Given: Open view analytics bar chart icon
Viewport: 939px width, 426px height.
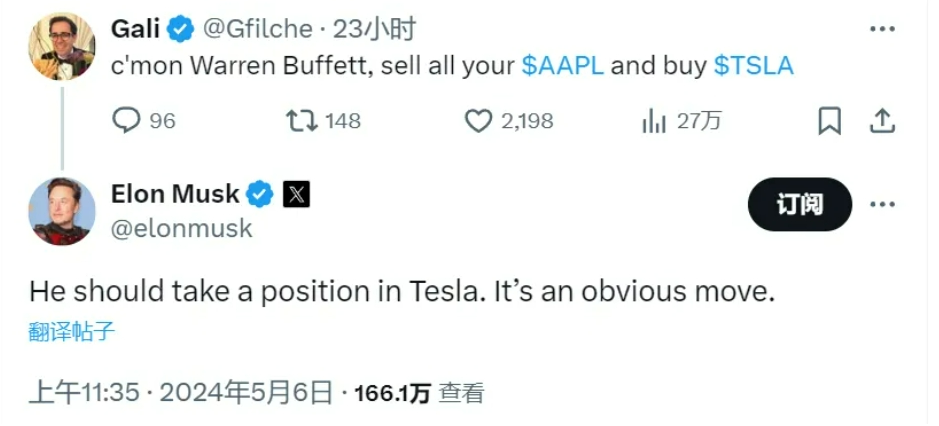Looking at the screenshot, I should click(x=654, y=121).
